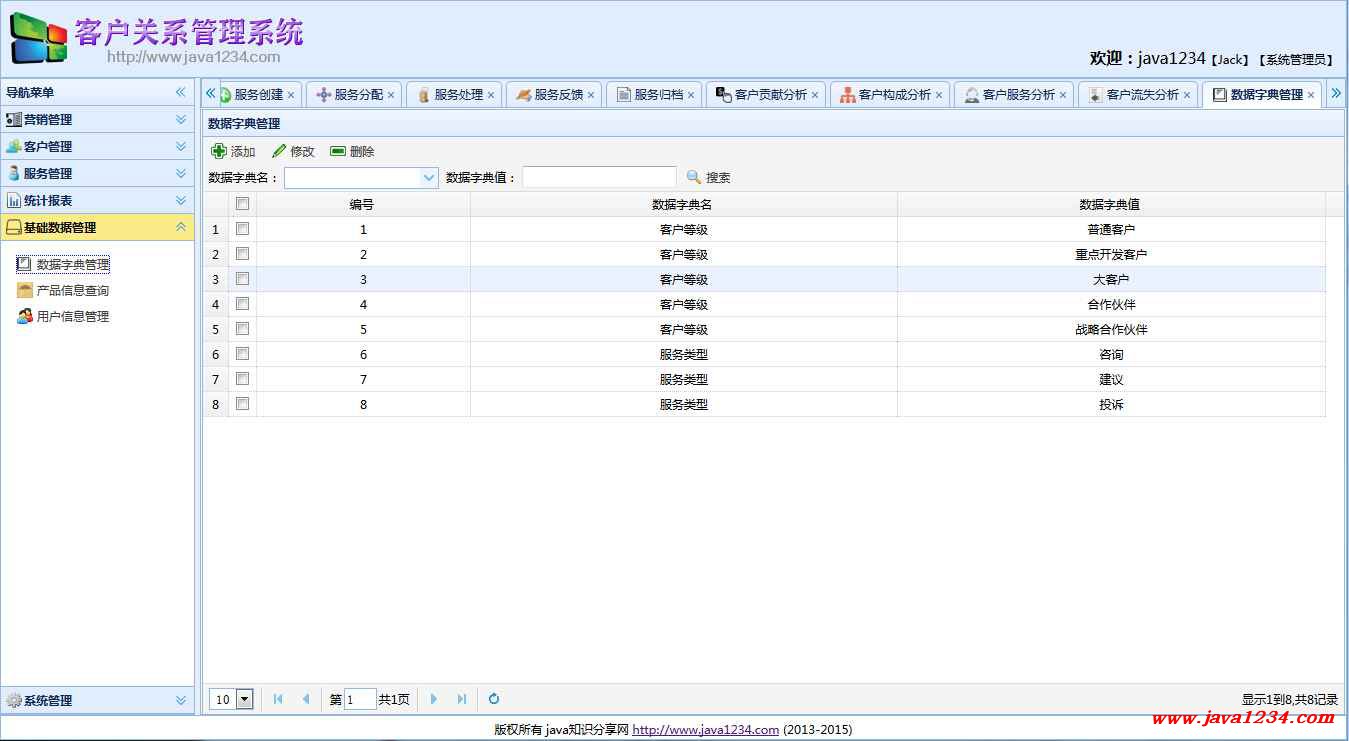
Task: Click the page number input field
Action: point(360,699)
